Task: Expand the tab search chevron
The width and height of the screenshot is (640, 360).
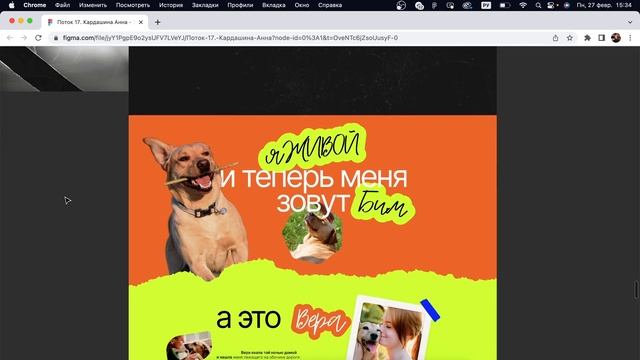Action: click(630, 22)
